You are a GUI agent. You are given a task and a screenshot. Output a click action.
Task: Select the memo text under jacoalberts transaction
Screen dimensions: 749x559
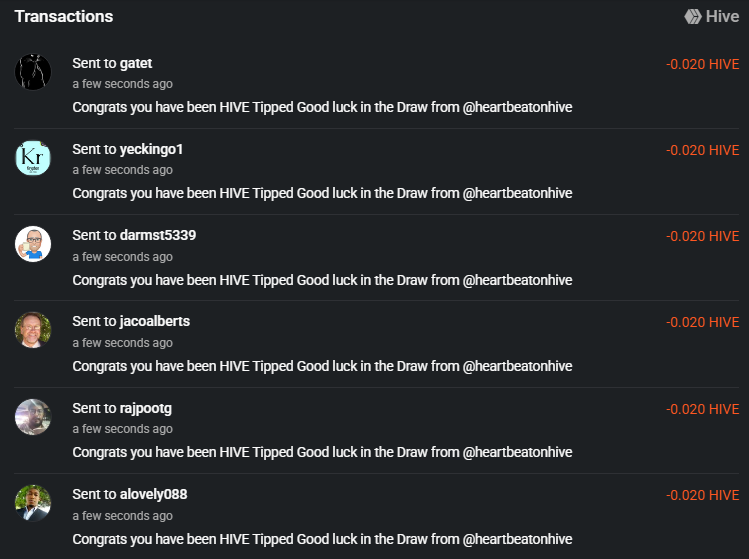(322, 366)
